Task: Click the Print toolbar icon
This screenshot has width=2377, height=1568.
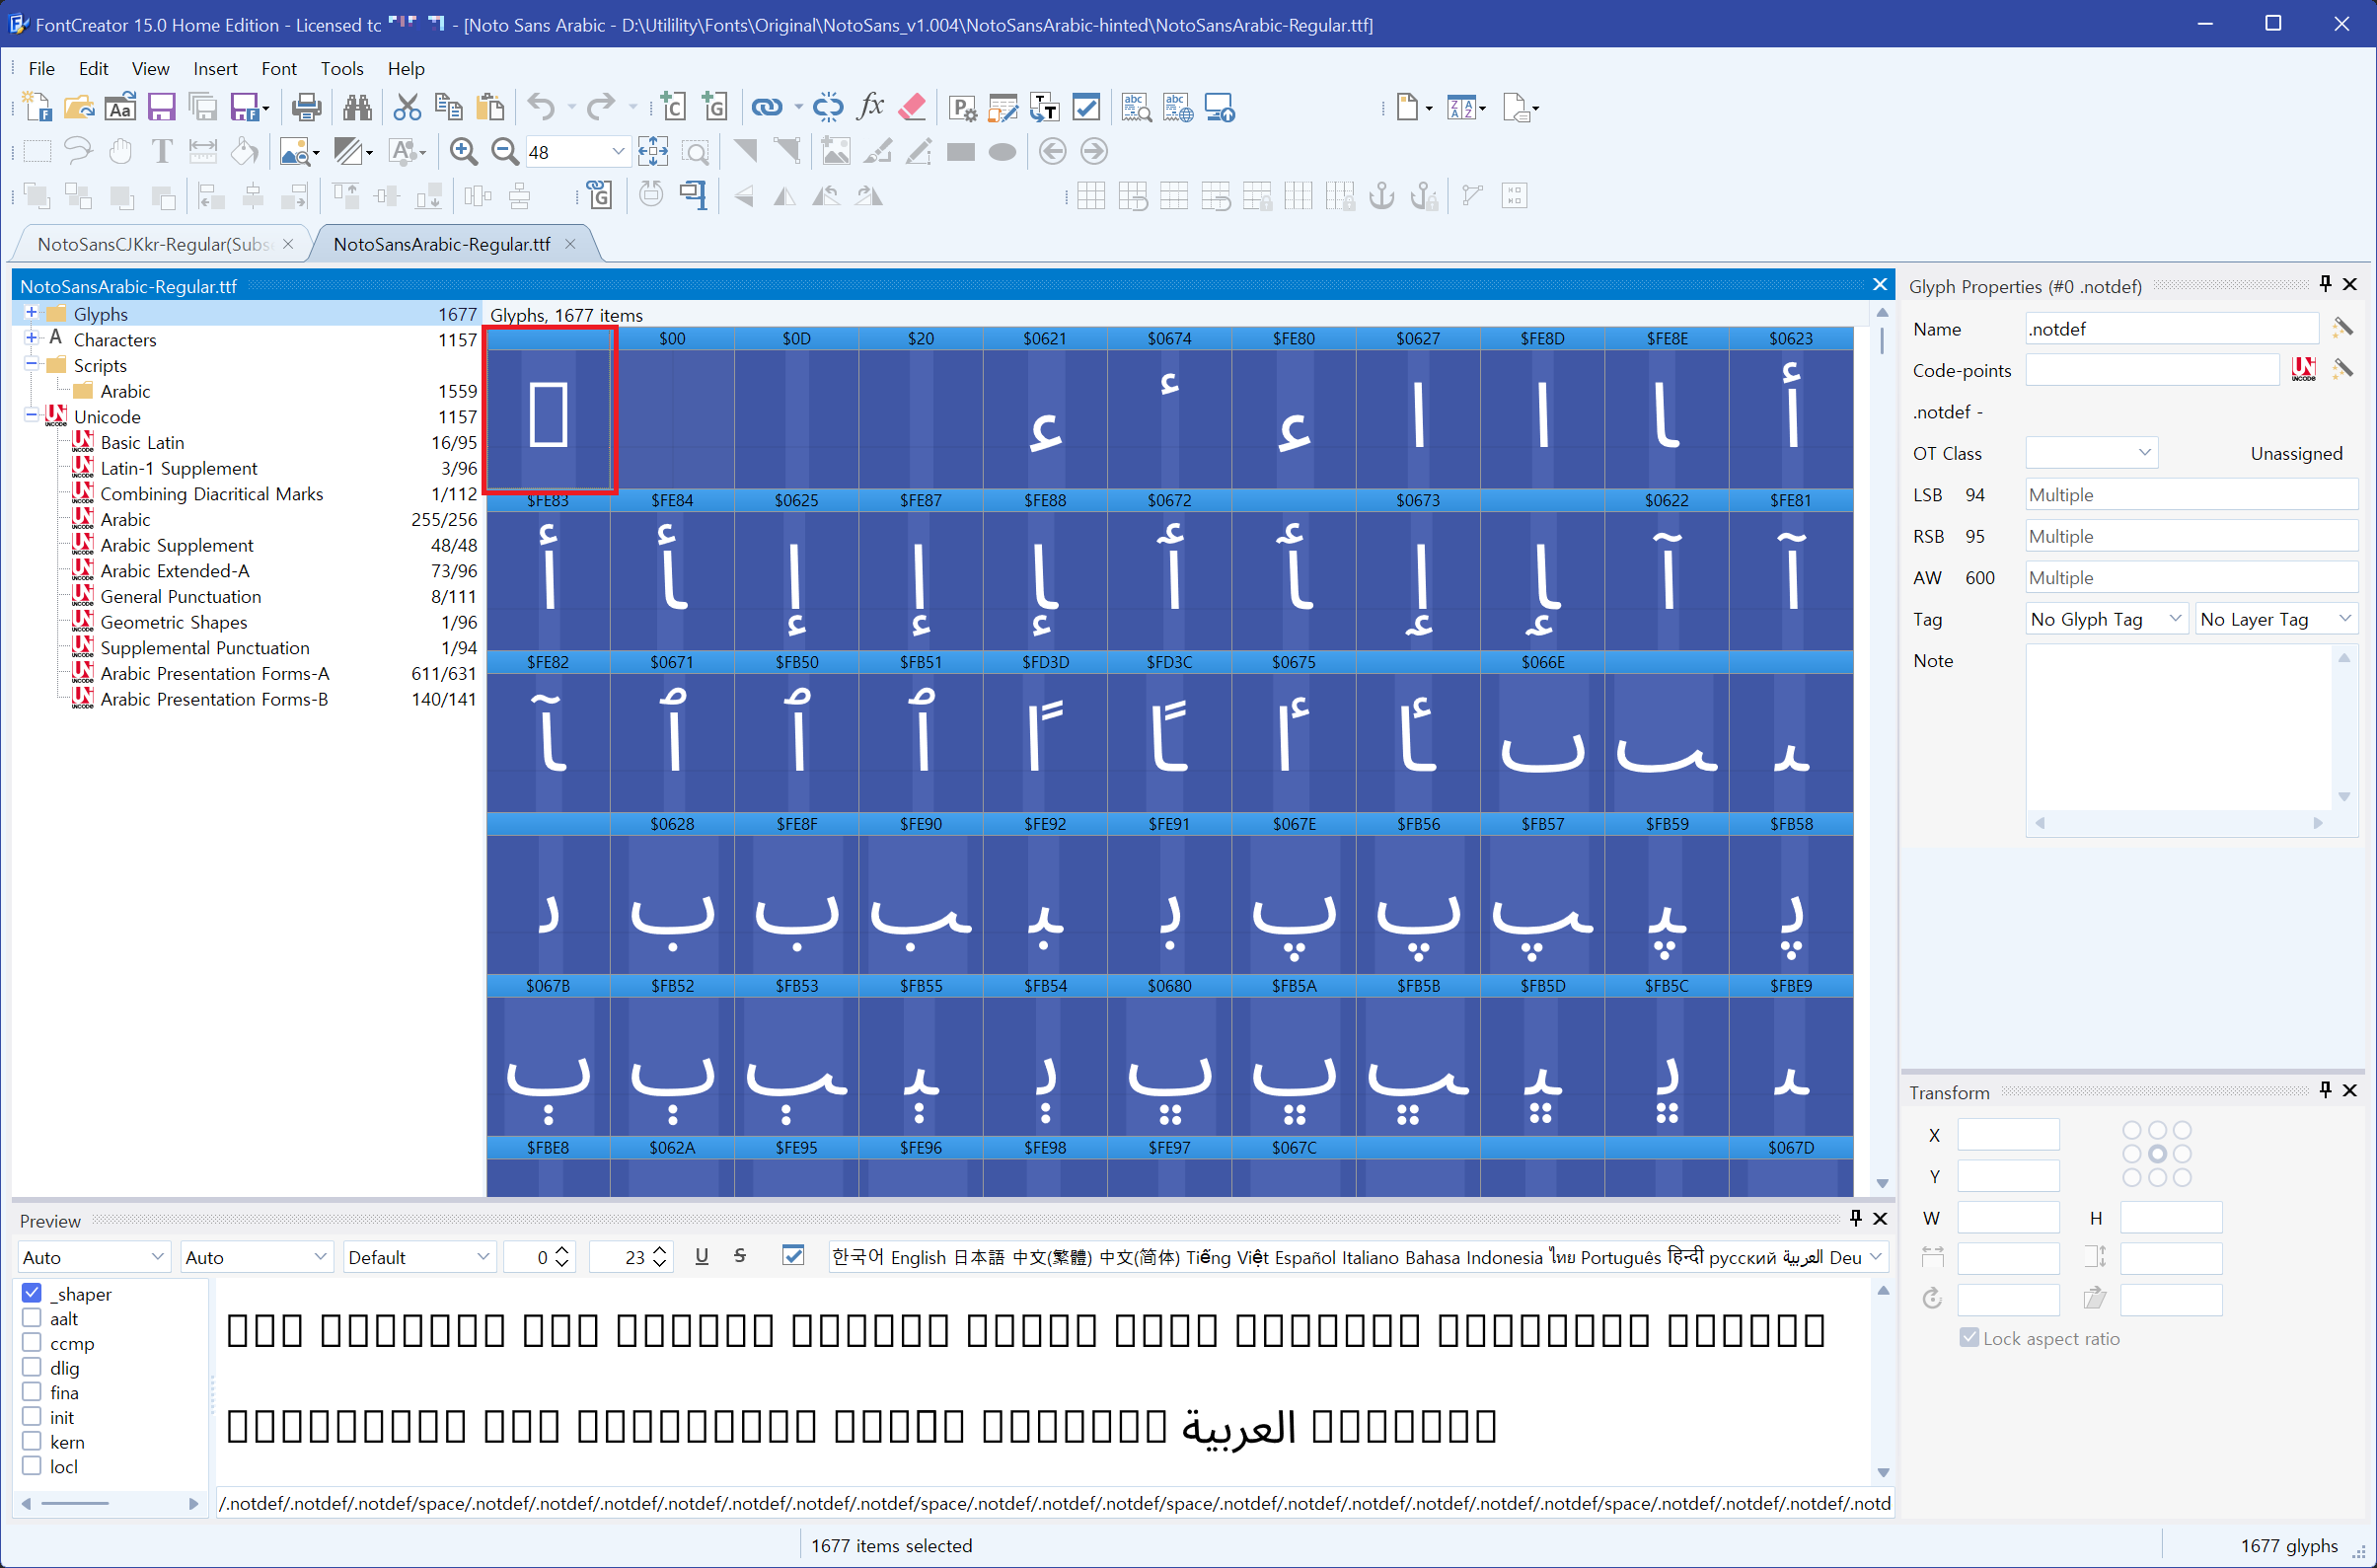Action: (306, 107)
